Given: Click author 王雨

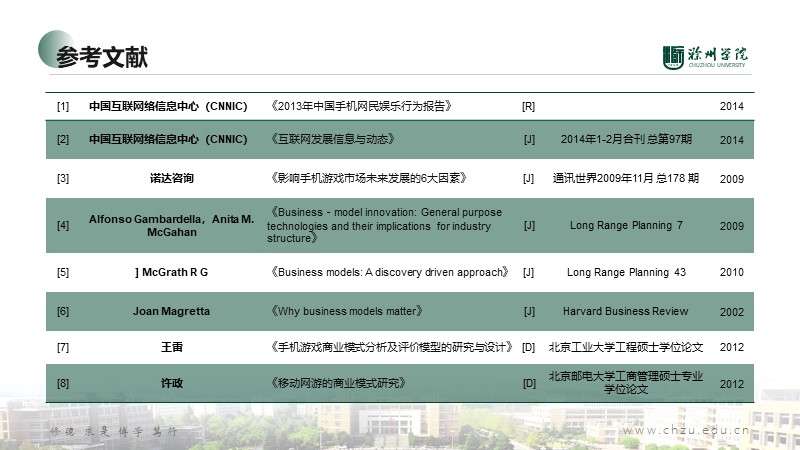Looking at the screenshot, I should point(171,347).
